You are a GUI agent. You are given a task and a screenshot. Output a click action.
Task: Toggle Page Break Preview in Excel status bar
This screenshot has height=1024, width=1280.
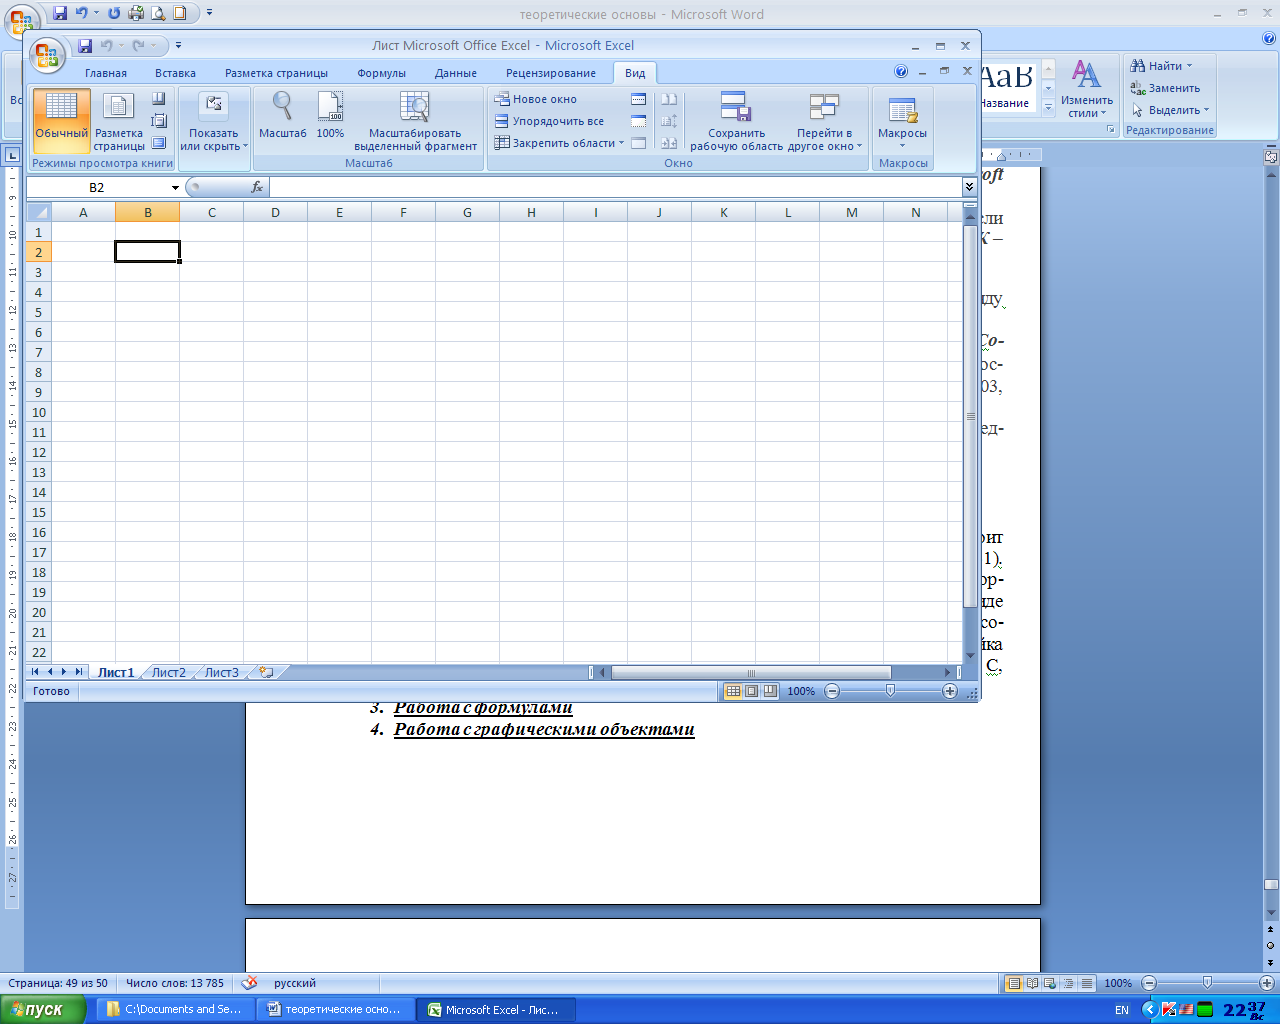[769, 691]
